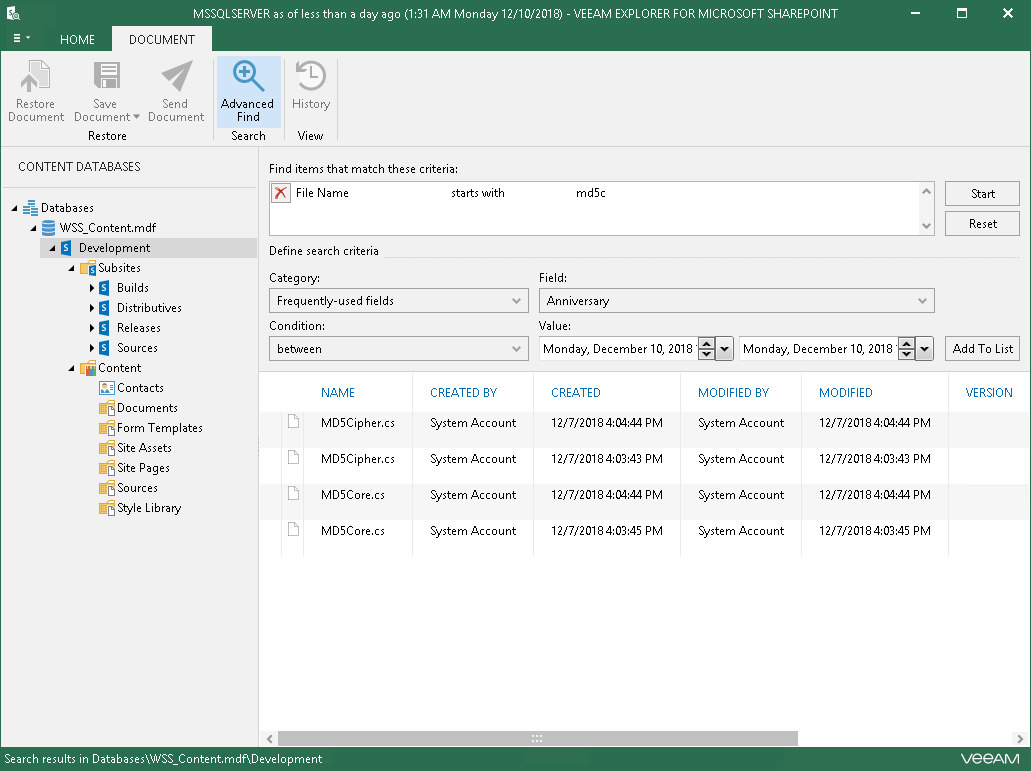Image resolution: width=1031 pixels, height=771 pixels.
Task: Click the Add To List button
Action: 982,349
